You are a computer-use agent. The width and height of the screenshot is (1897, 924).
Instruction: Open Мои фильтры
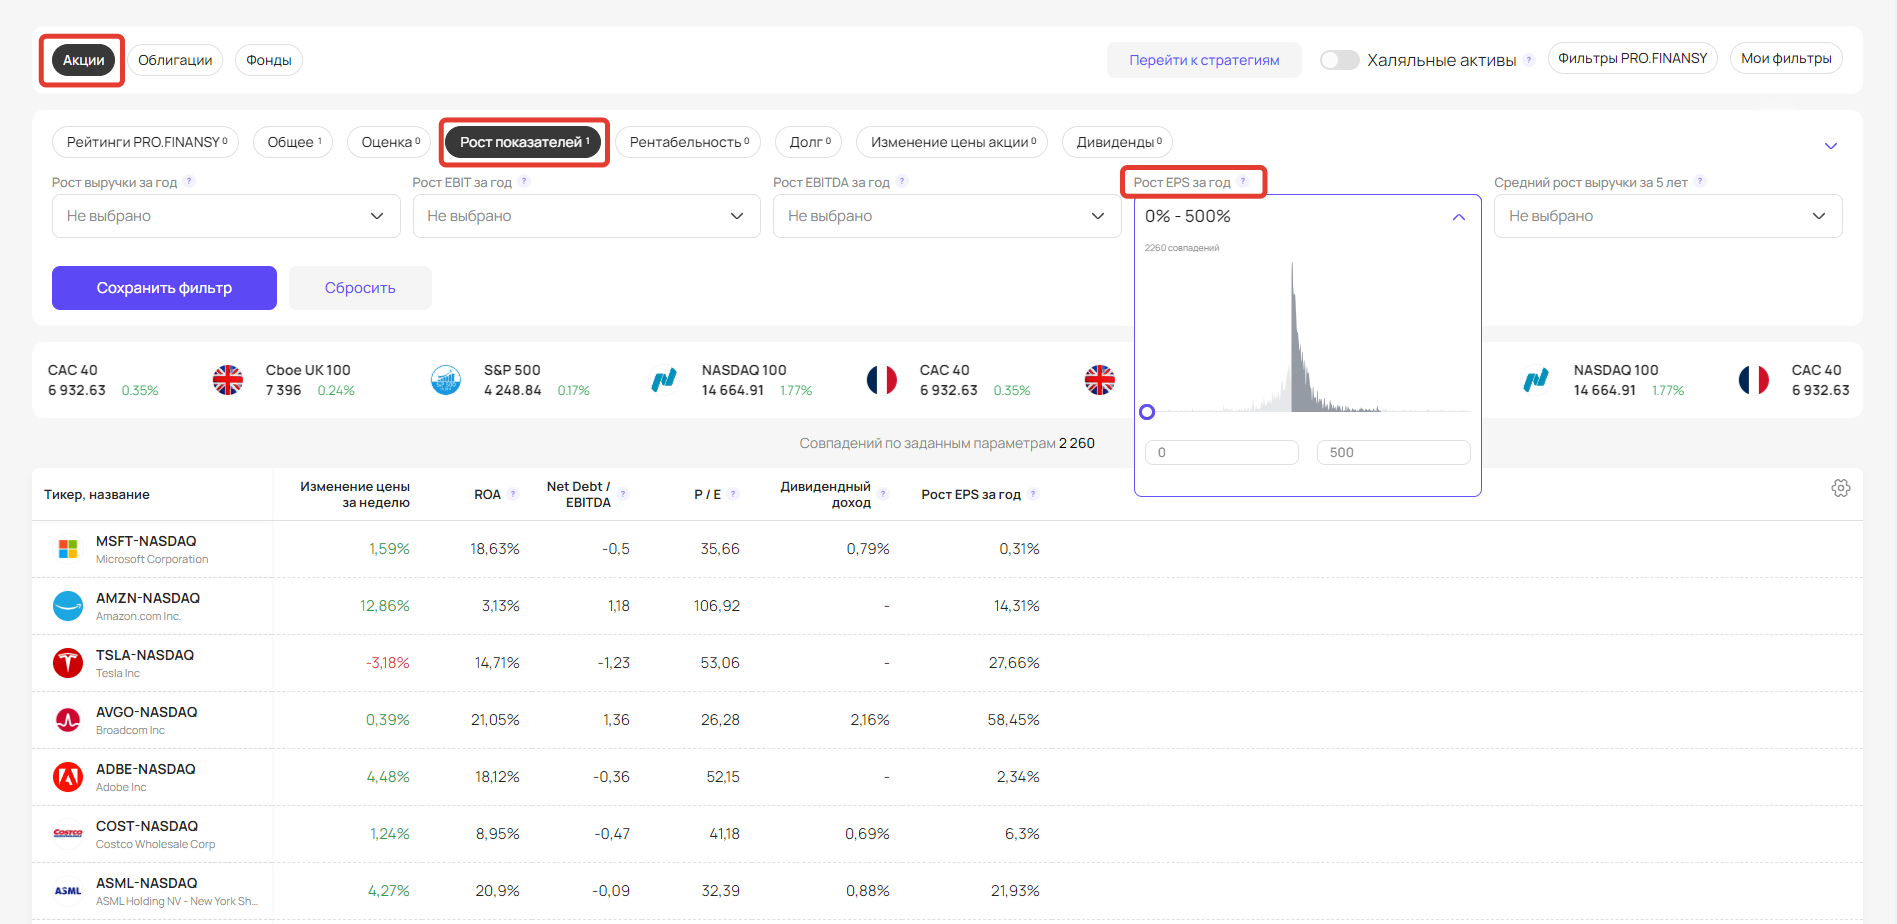1786,58
